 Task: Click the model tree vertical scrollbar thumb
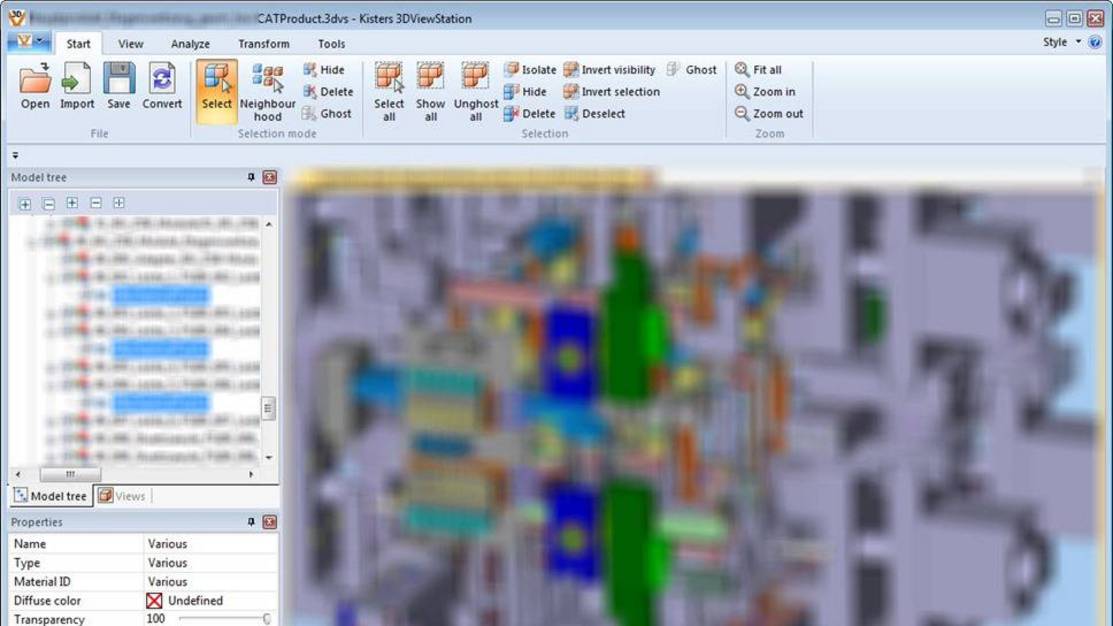click(x=268, y=408)
